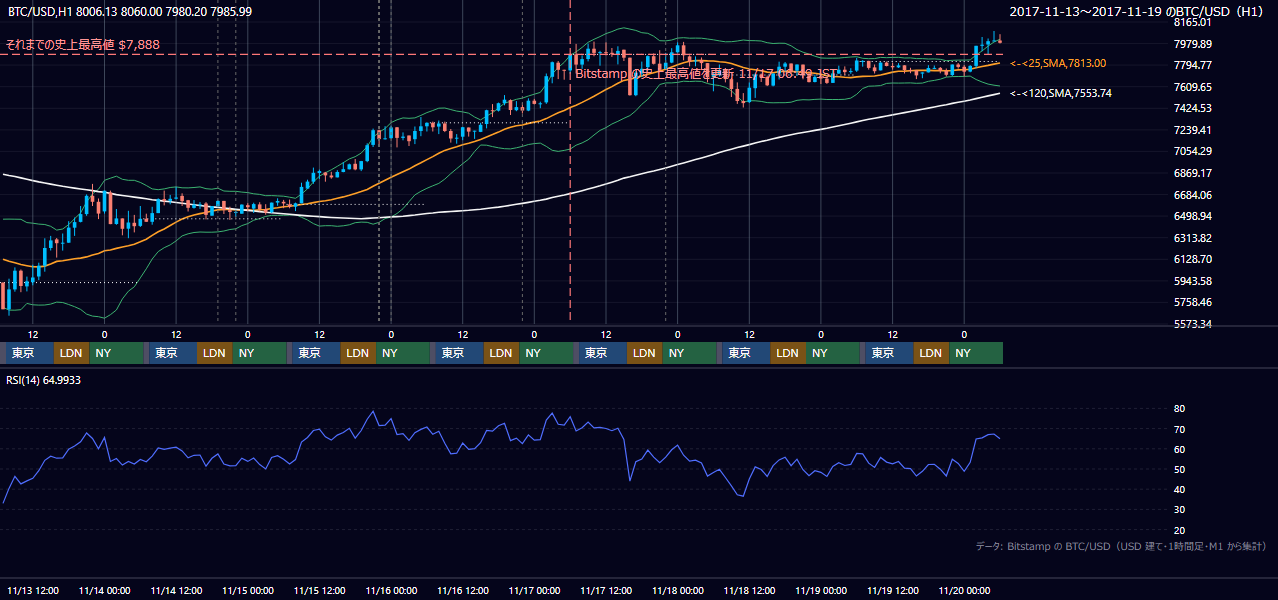Viewport: 1278px width, 600px height.
Task: Click the <-<25,SMA,7813.00 label
Action: [1058, 63]
